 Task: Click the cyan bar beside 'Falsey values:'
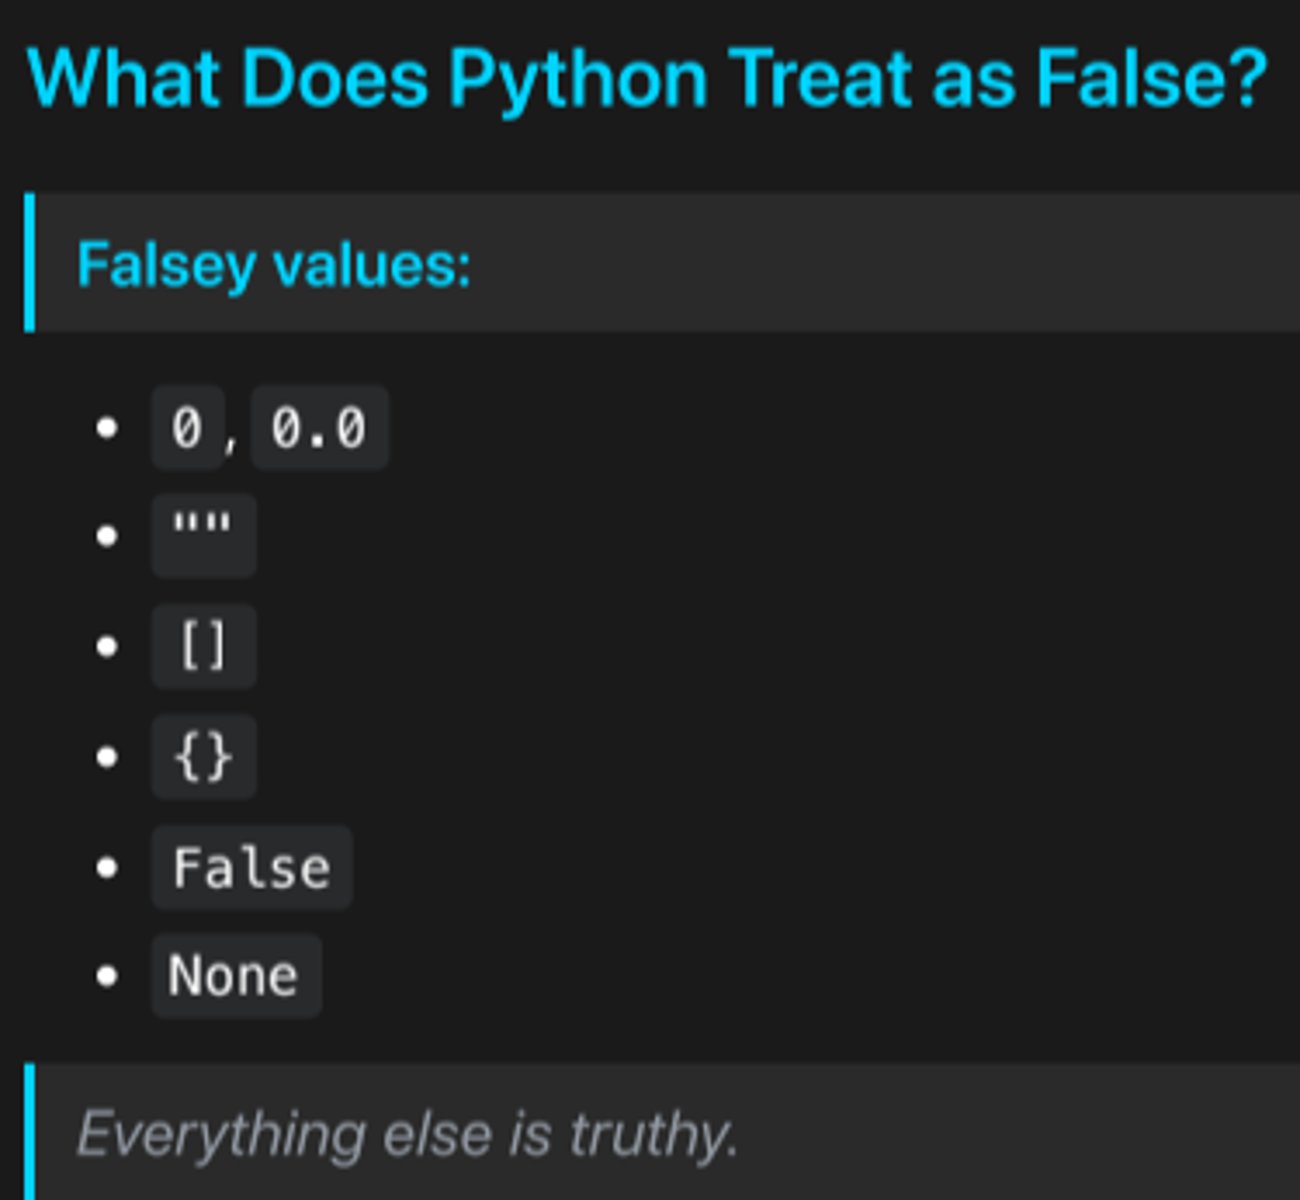point(30,262)
